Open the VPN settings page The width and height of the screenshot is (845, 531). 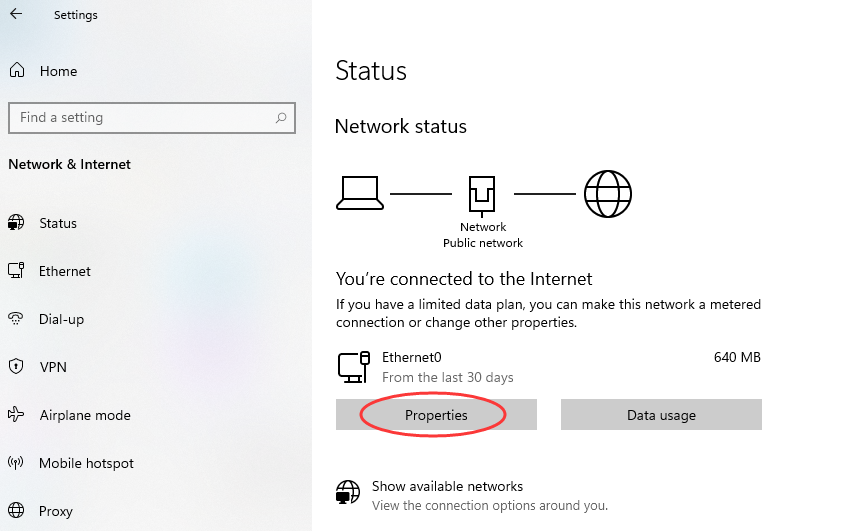(53, 367)
